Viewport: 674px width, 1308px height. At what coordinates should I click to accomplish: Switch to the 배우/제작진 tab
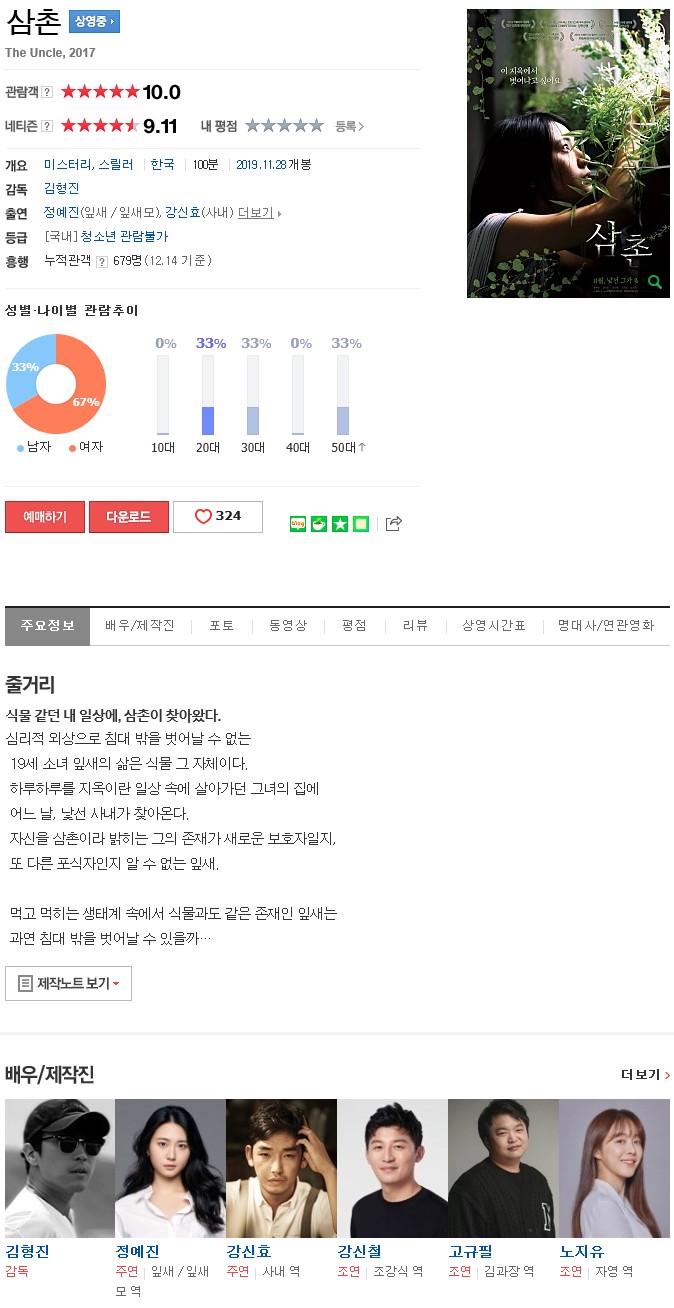tap(140, 625)
